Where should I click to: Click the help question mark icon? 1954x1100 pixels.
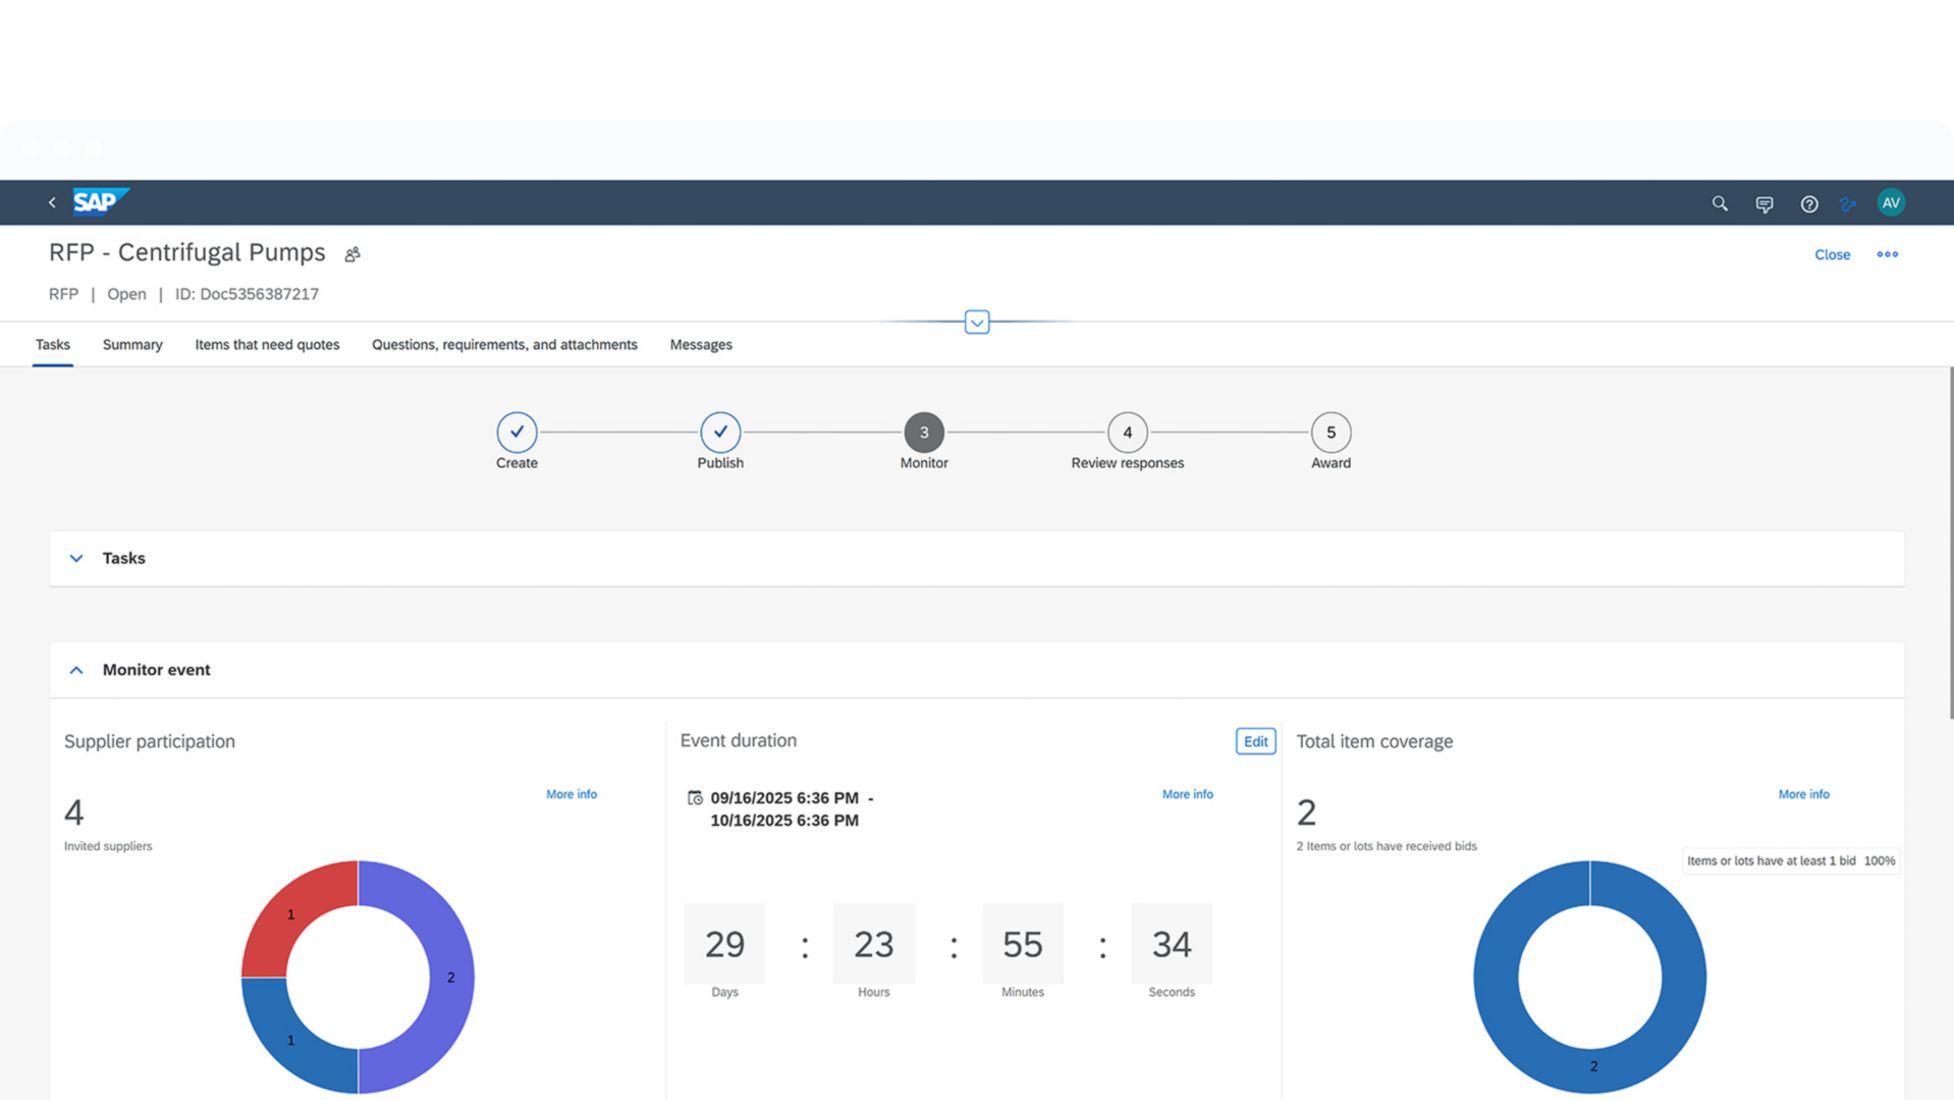click(x=1808, y=204)
